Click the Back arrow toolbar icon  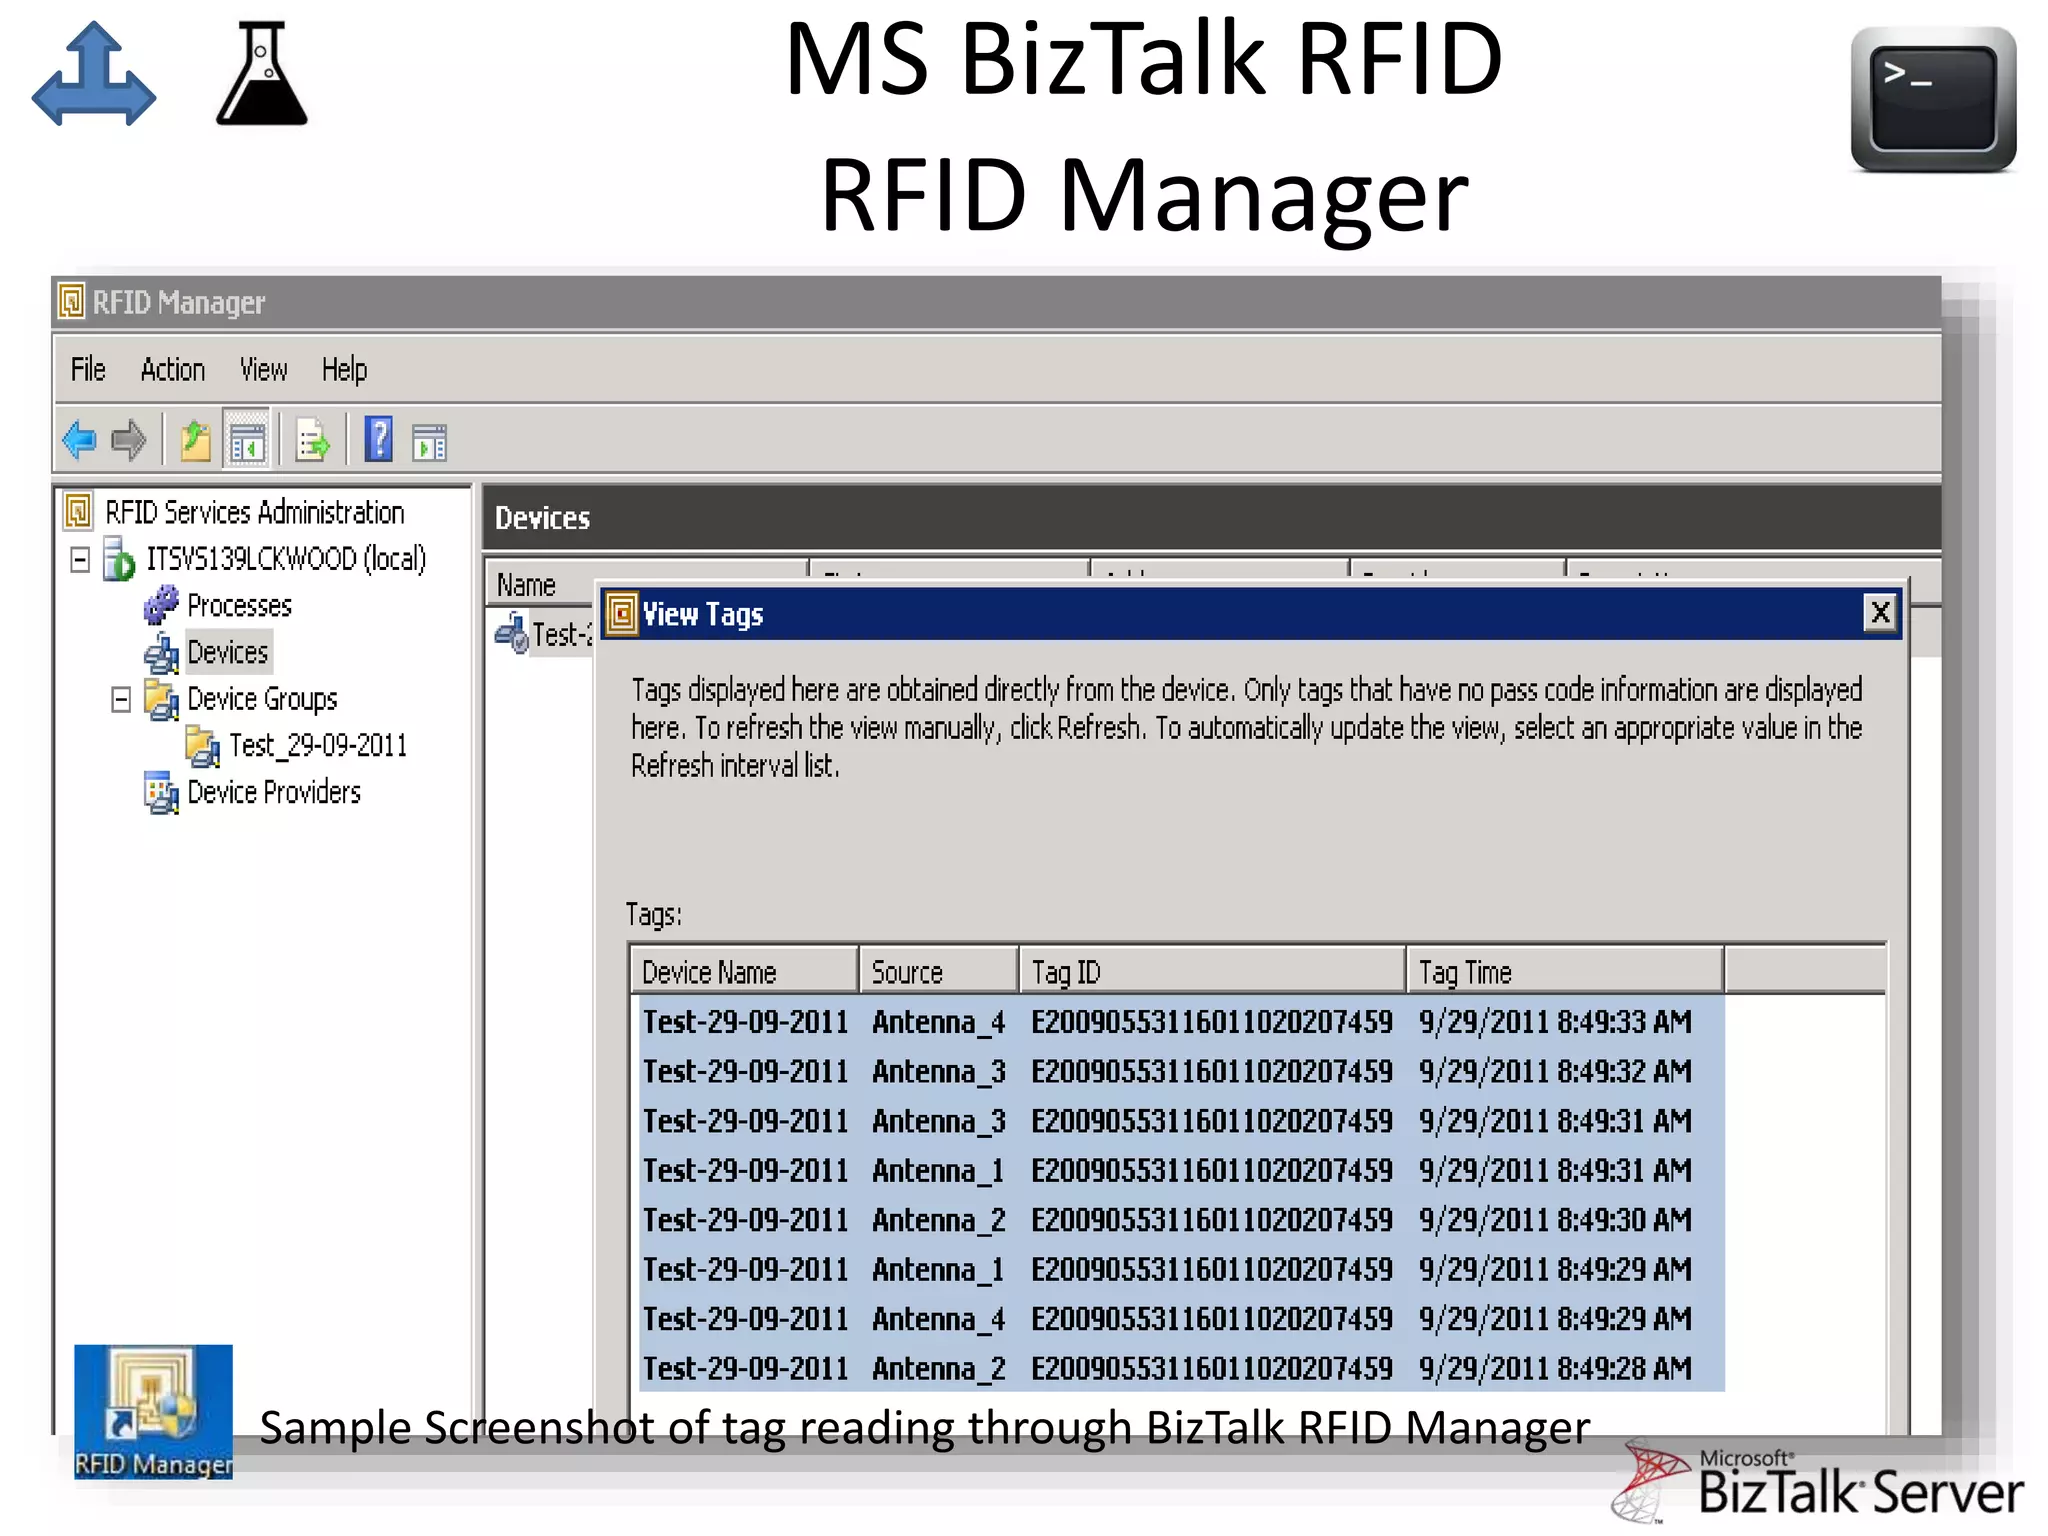(79, 440)
